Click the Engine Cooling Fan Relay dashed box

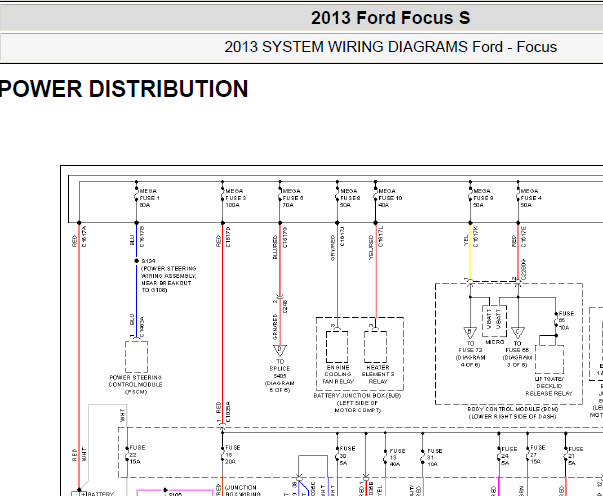[x=337, y=346]
